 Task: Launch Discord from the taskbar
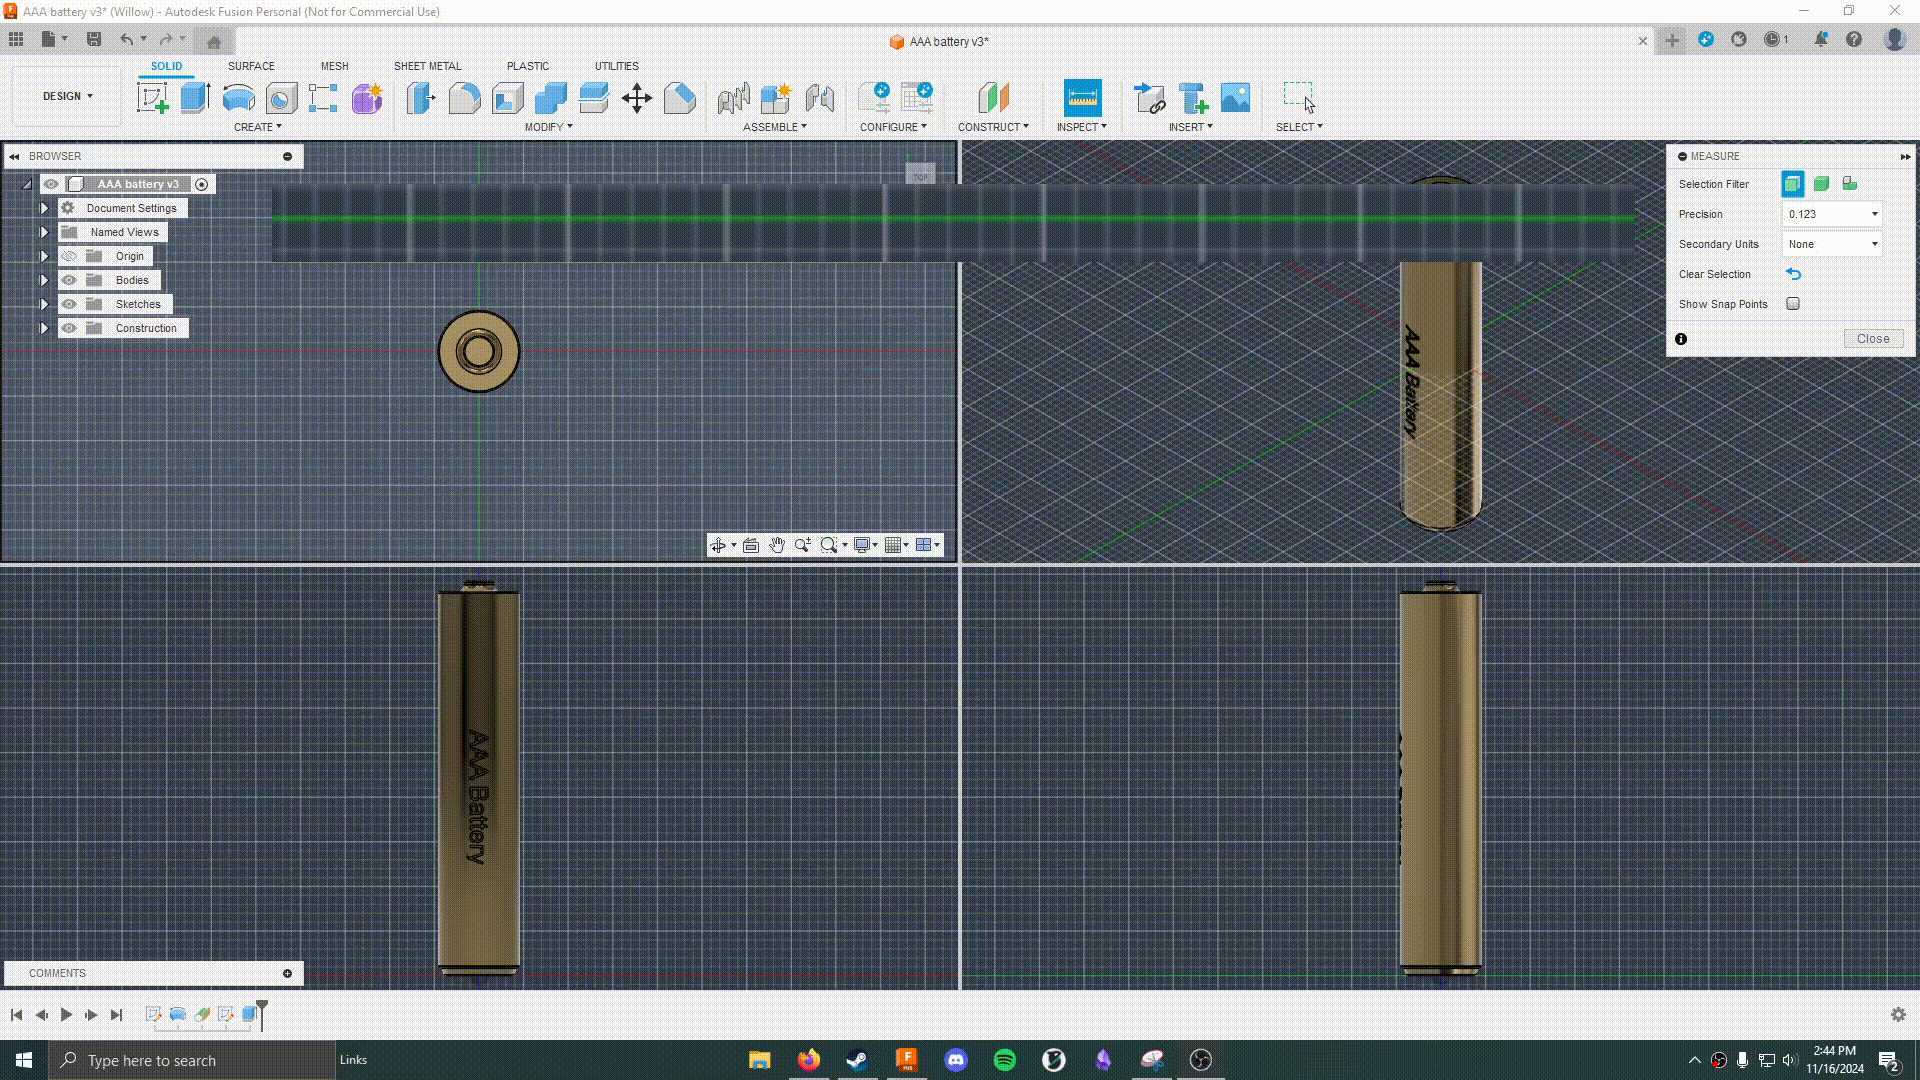tap(956, 1060)
